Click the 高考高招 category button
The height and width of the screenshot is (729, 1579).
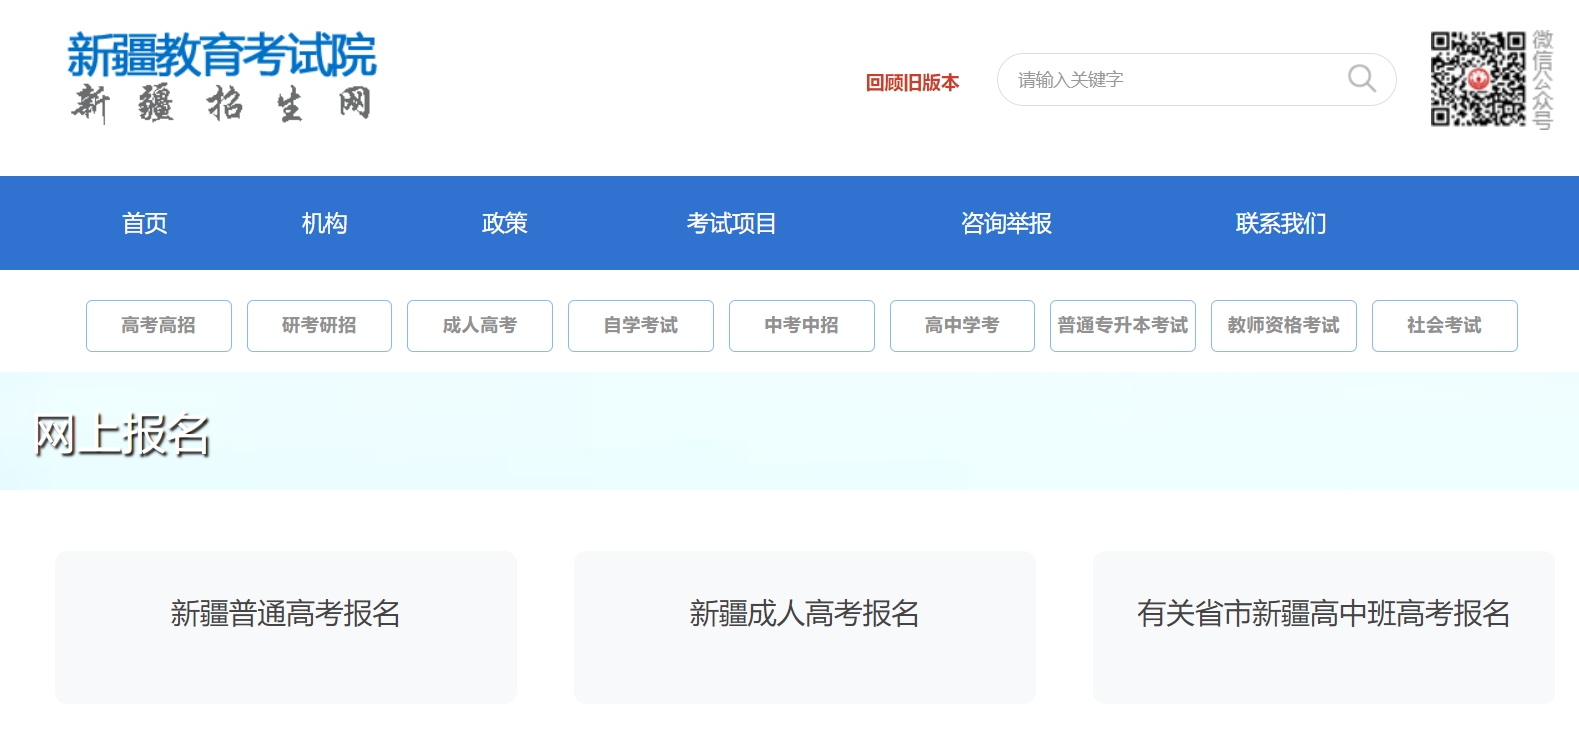click(x=159, y=326)
